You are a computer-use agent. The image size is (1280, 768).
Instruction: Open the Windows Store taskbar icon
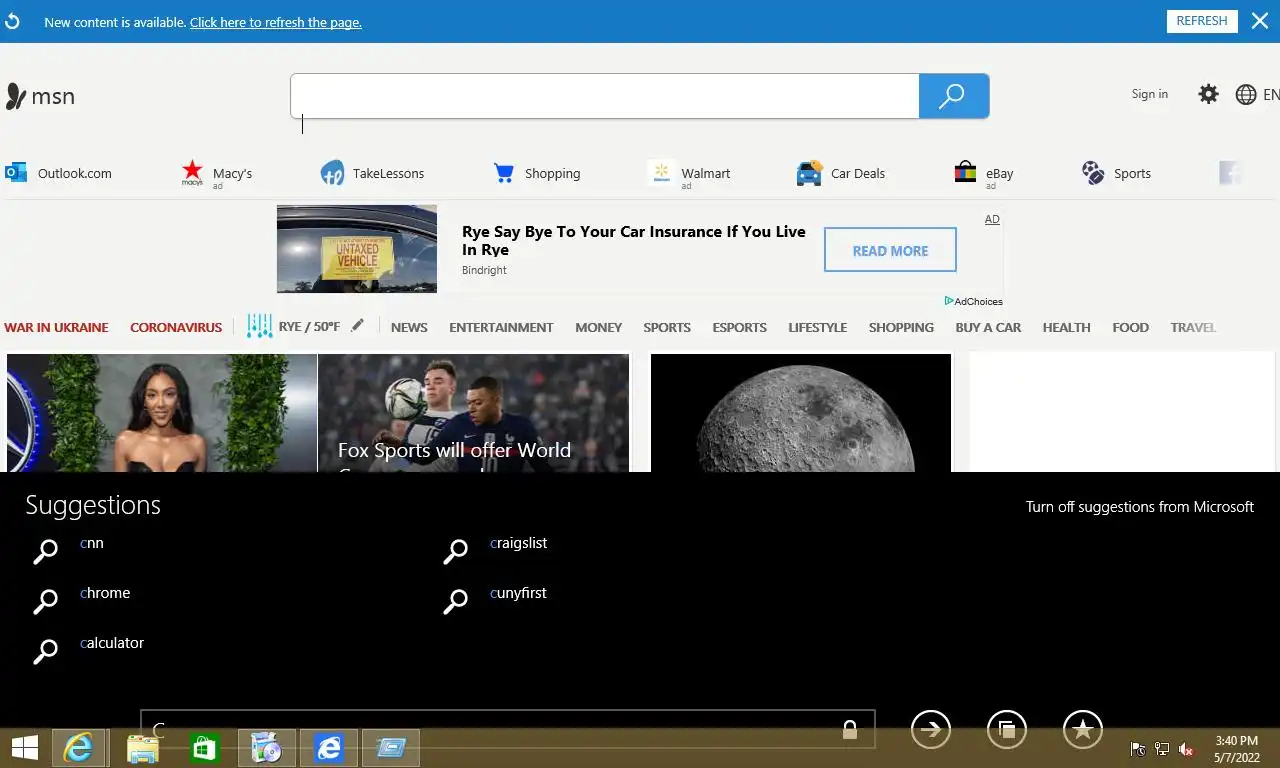click(205, 748)
